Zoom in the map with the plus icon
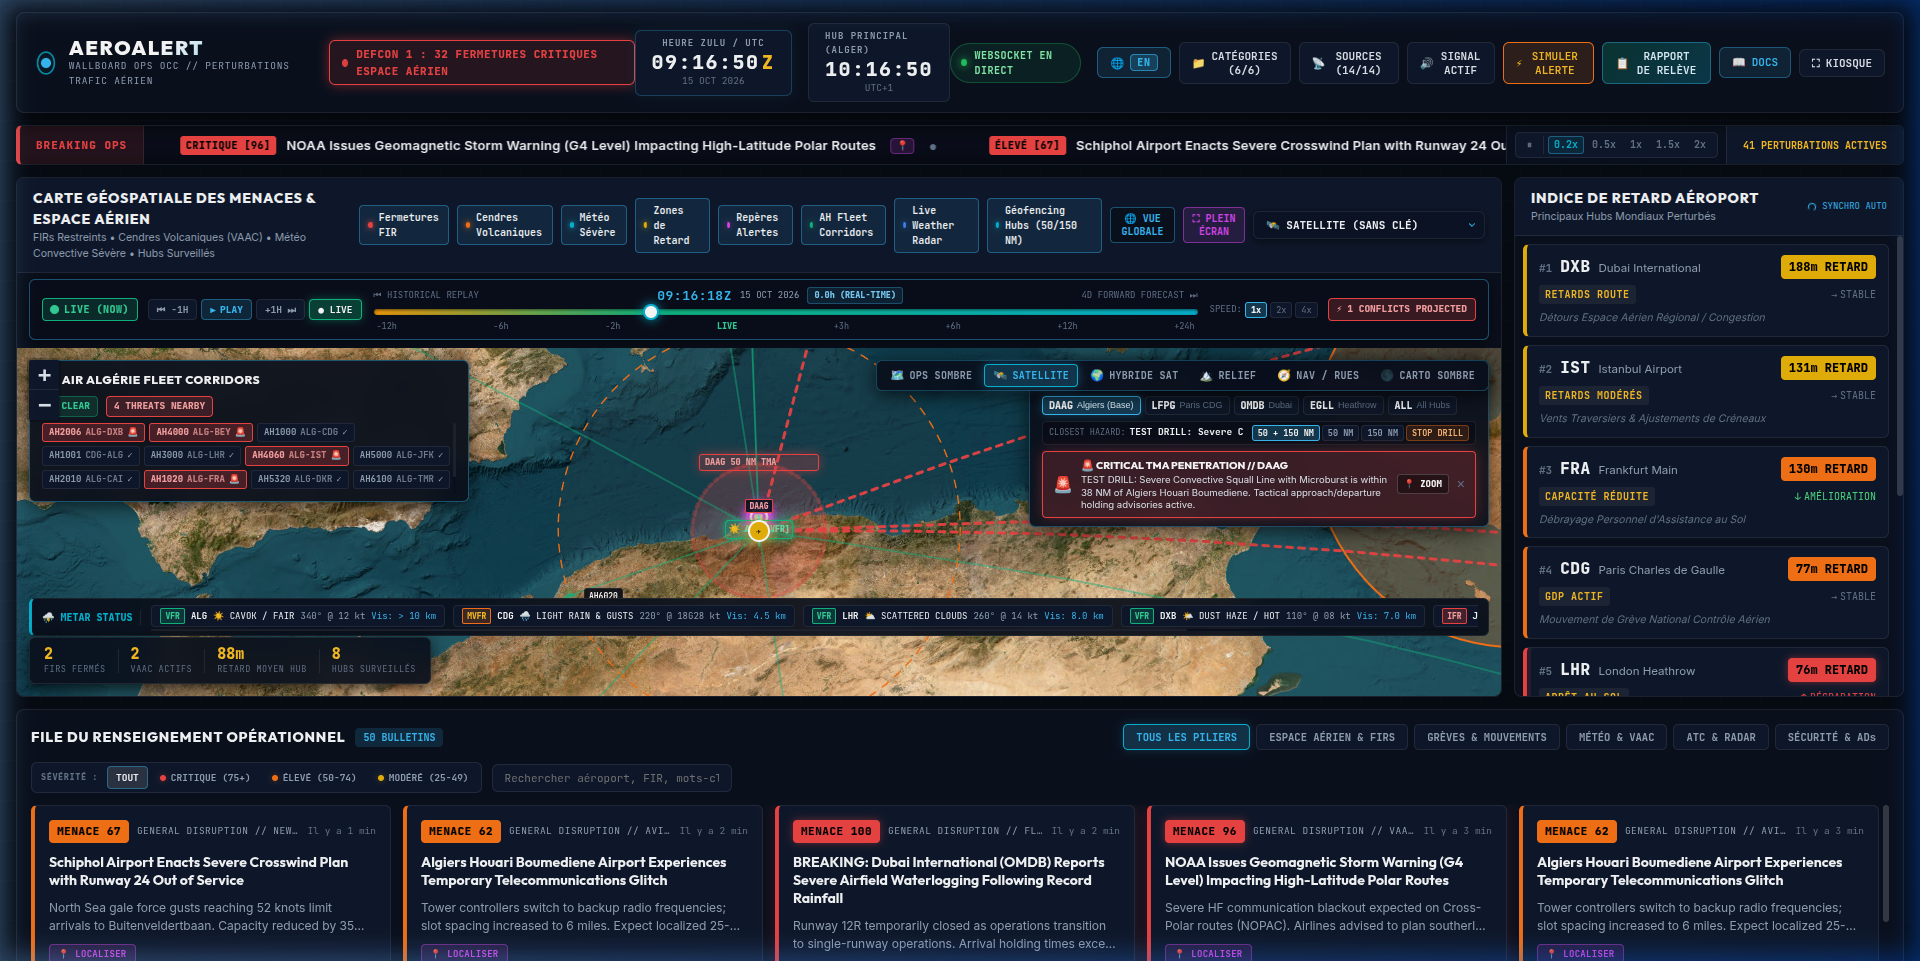This screenshot has width=1920, height=961. click(44, 376)
